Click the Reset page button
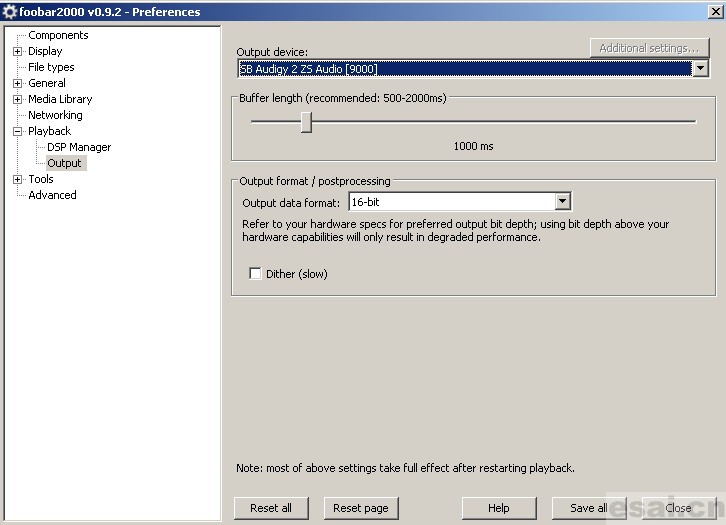 360,508
